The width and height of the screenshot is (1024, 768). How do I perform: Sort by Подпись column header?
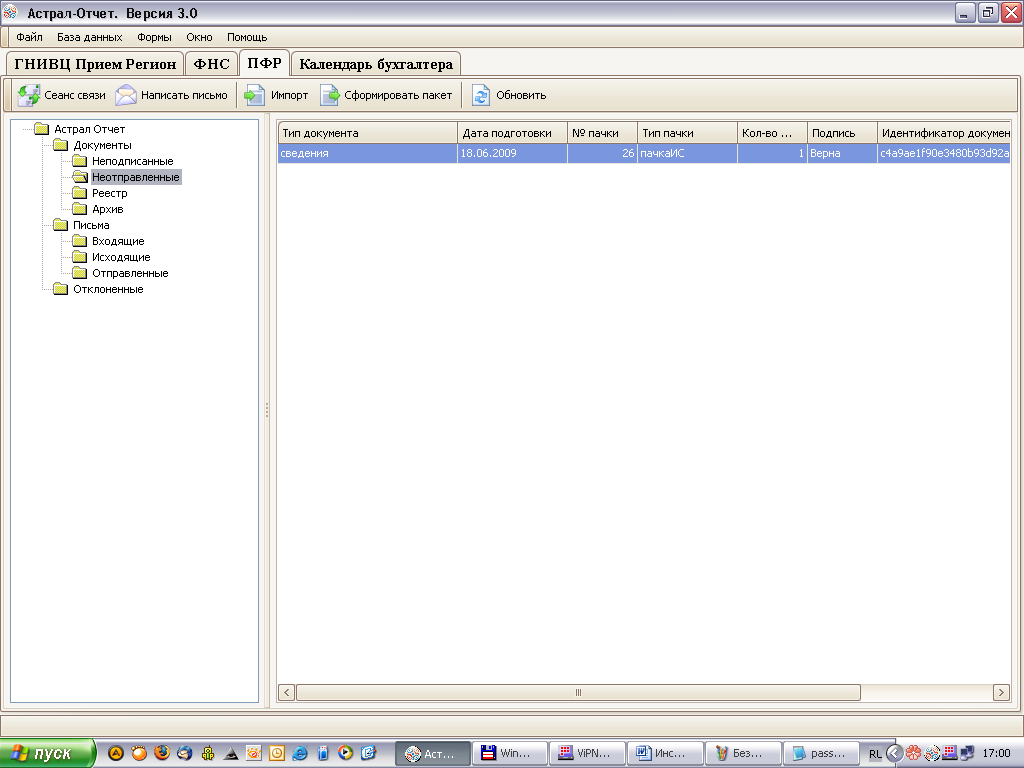click(842, 133)
